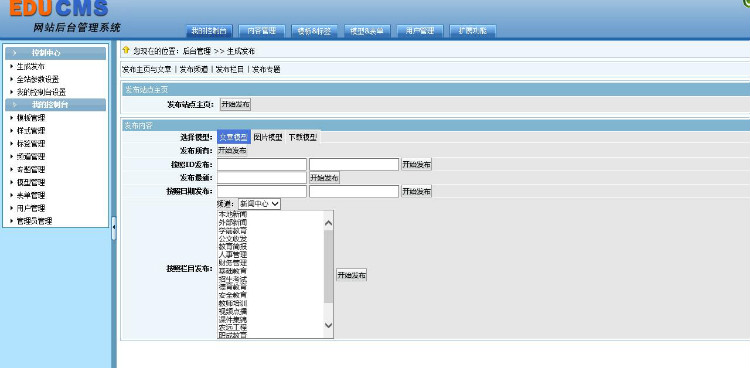Select 学前教育 in the column list

[233, 230]
